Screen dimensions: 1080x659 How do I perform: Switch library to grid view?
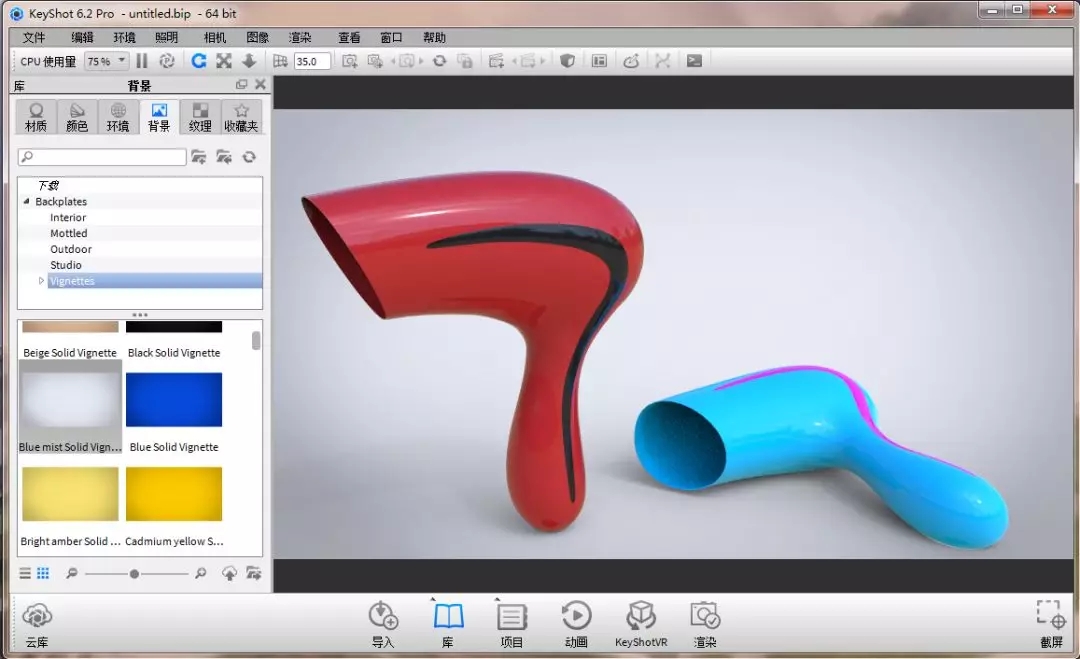(43, 573)
